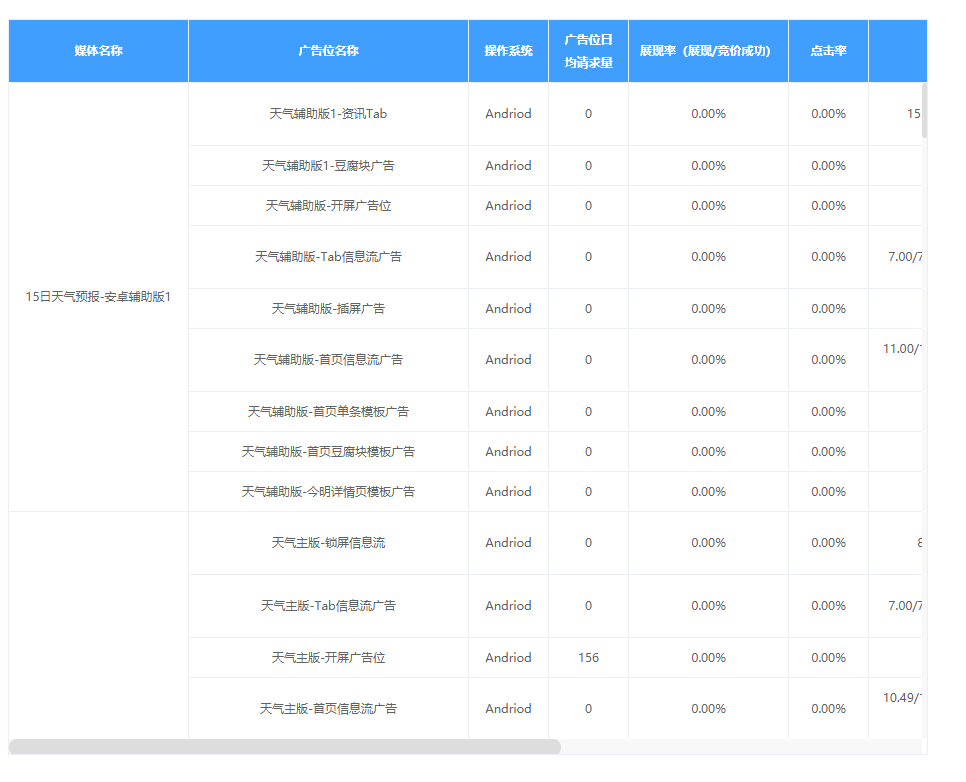
Task: Open 天气辅助版-Tab信息流广告 ad placement
Action: coord(327,256)
